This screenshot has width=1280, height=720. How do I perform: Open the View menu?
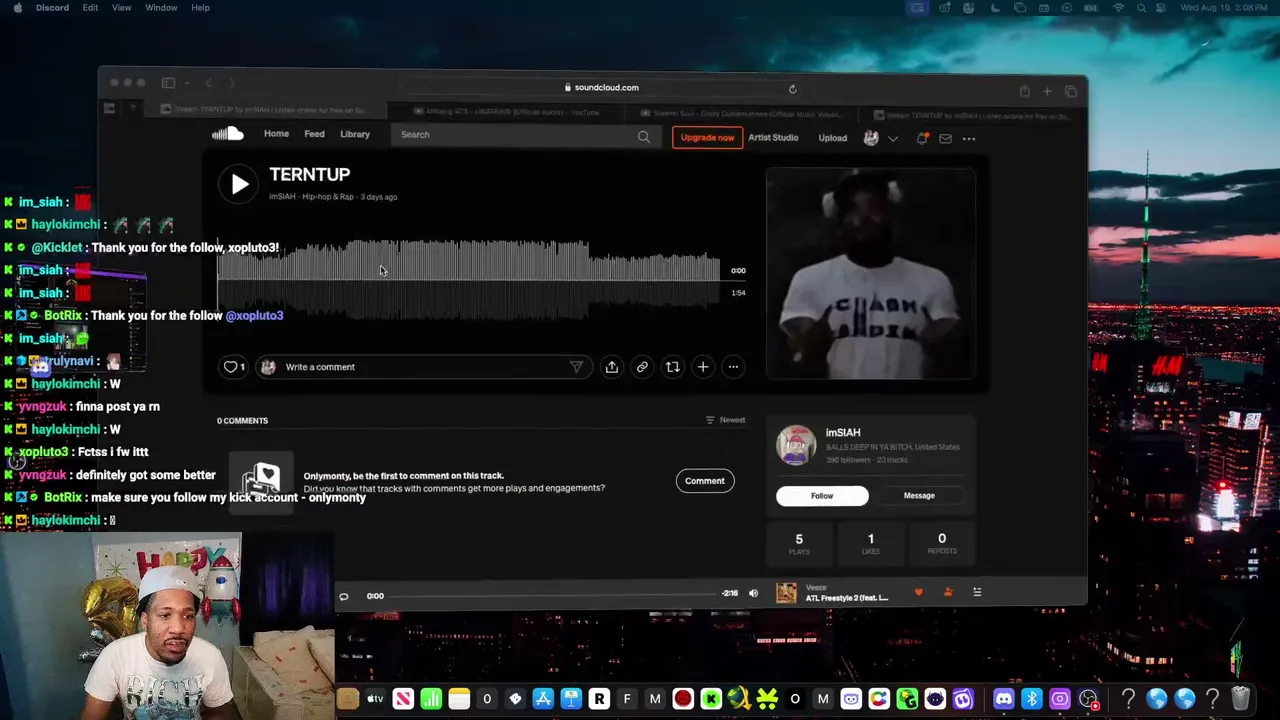[121, 8]
